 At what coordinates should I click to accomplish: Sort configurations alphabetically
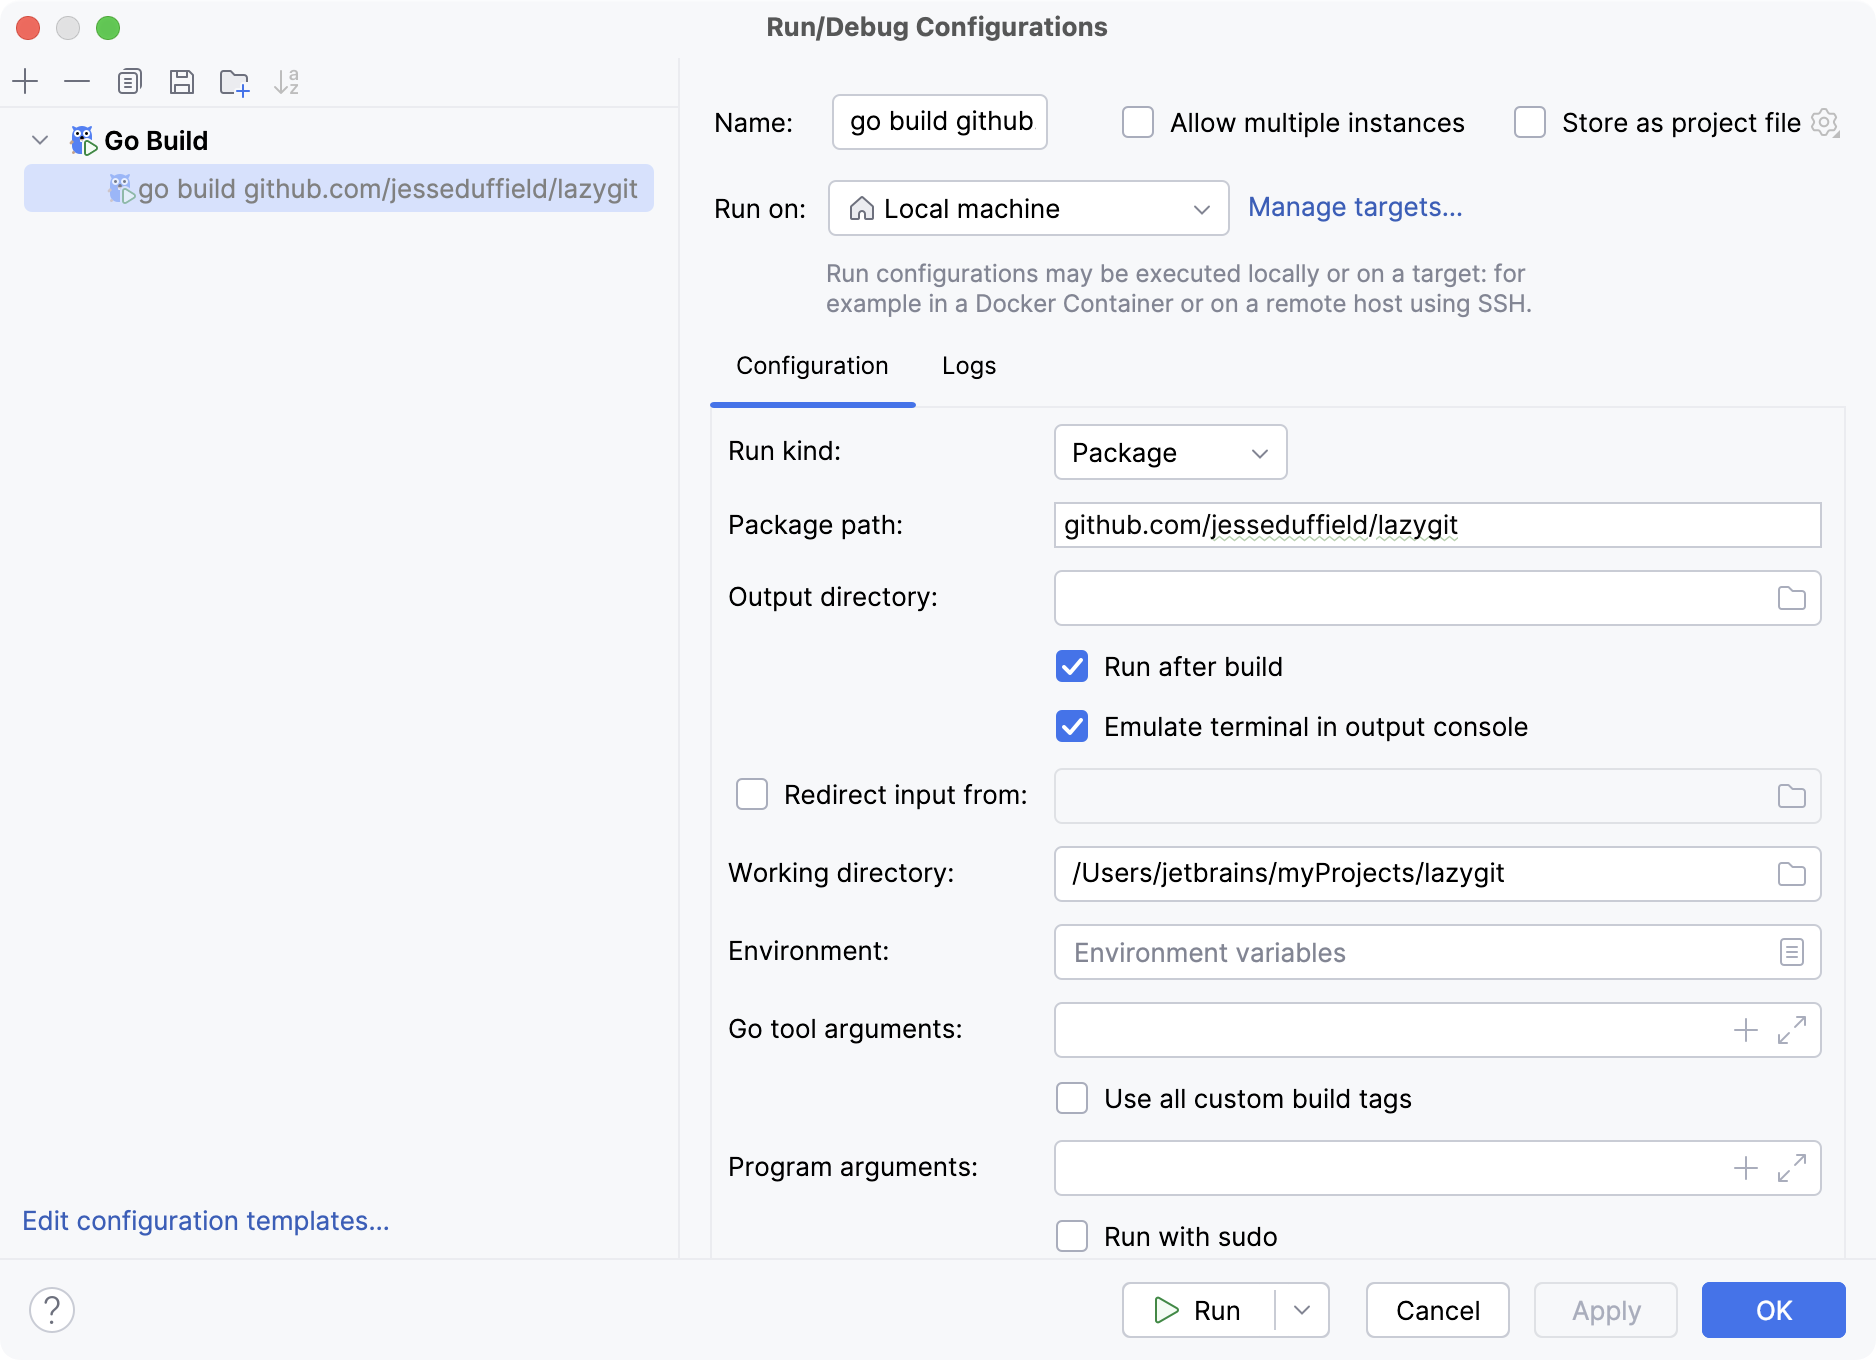pyautogui.click(x=288, y=82)
